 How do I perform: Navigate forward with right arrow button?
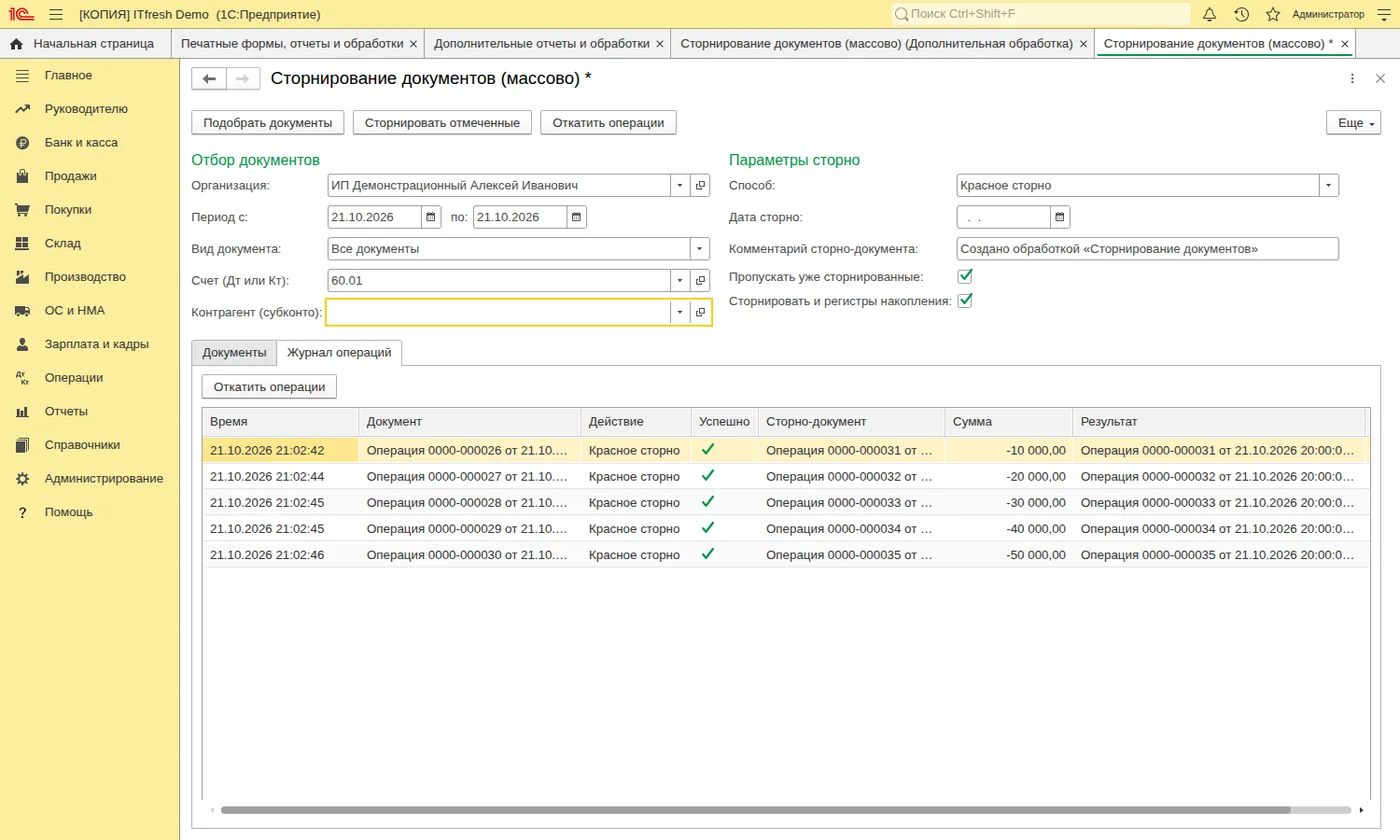[243, 79]
